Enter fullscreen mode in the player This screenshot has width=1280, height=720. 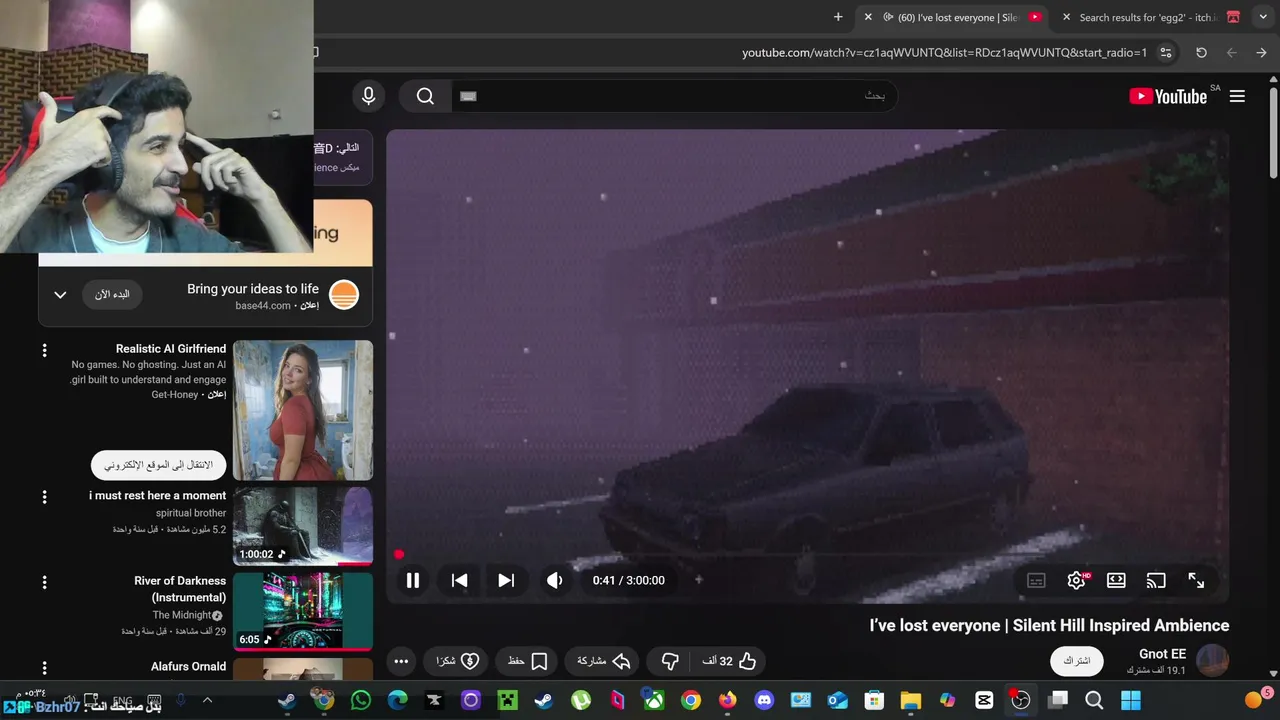click(x=1196, y=580)
